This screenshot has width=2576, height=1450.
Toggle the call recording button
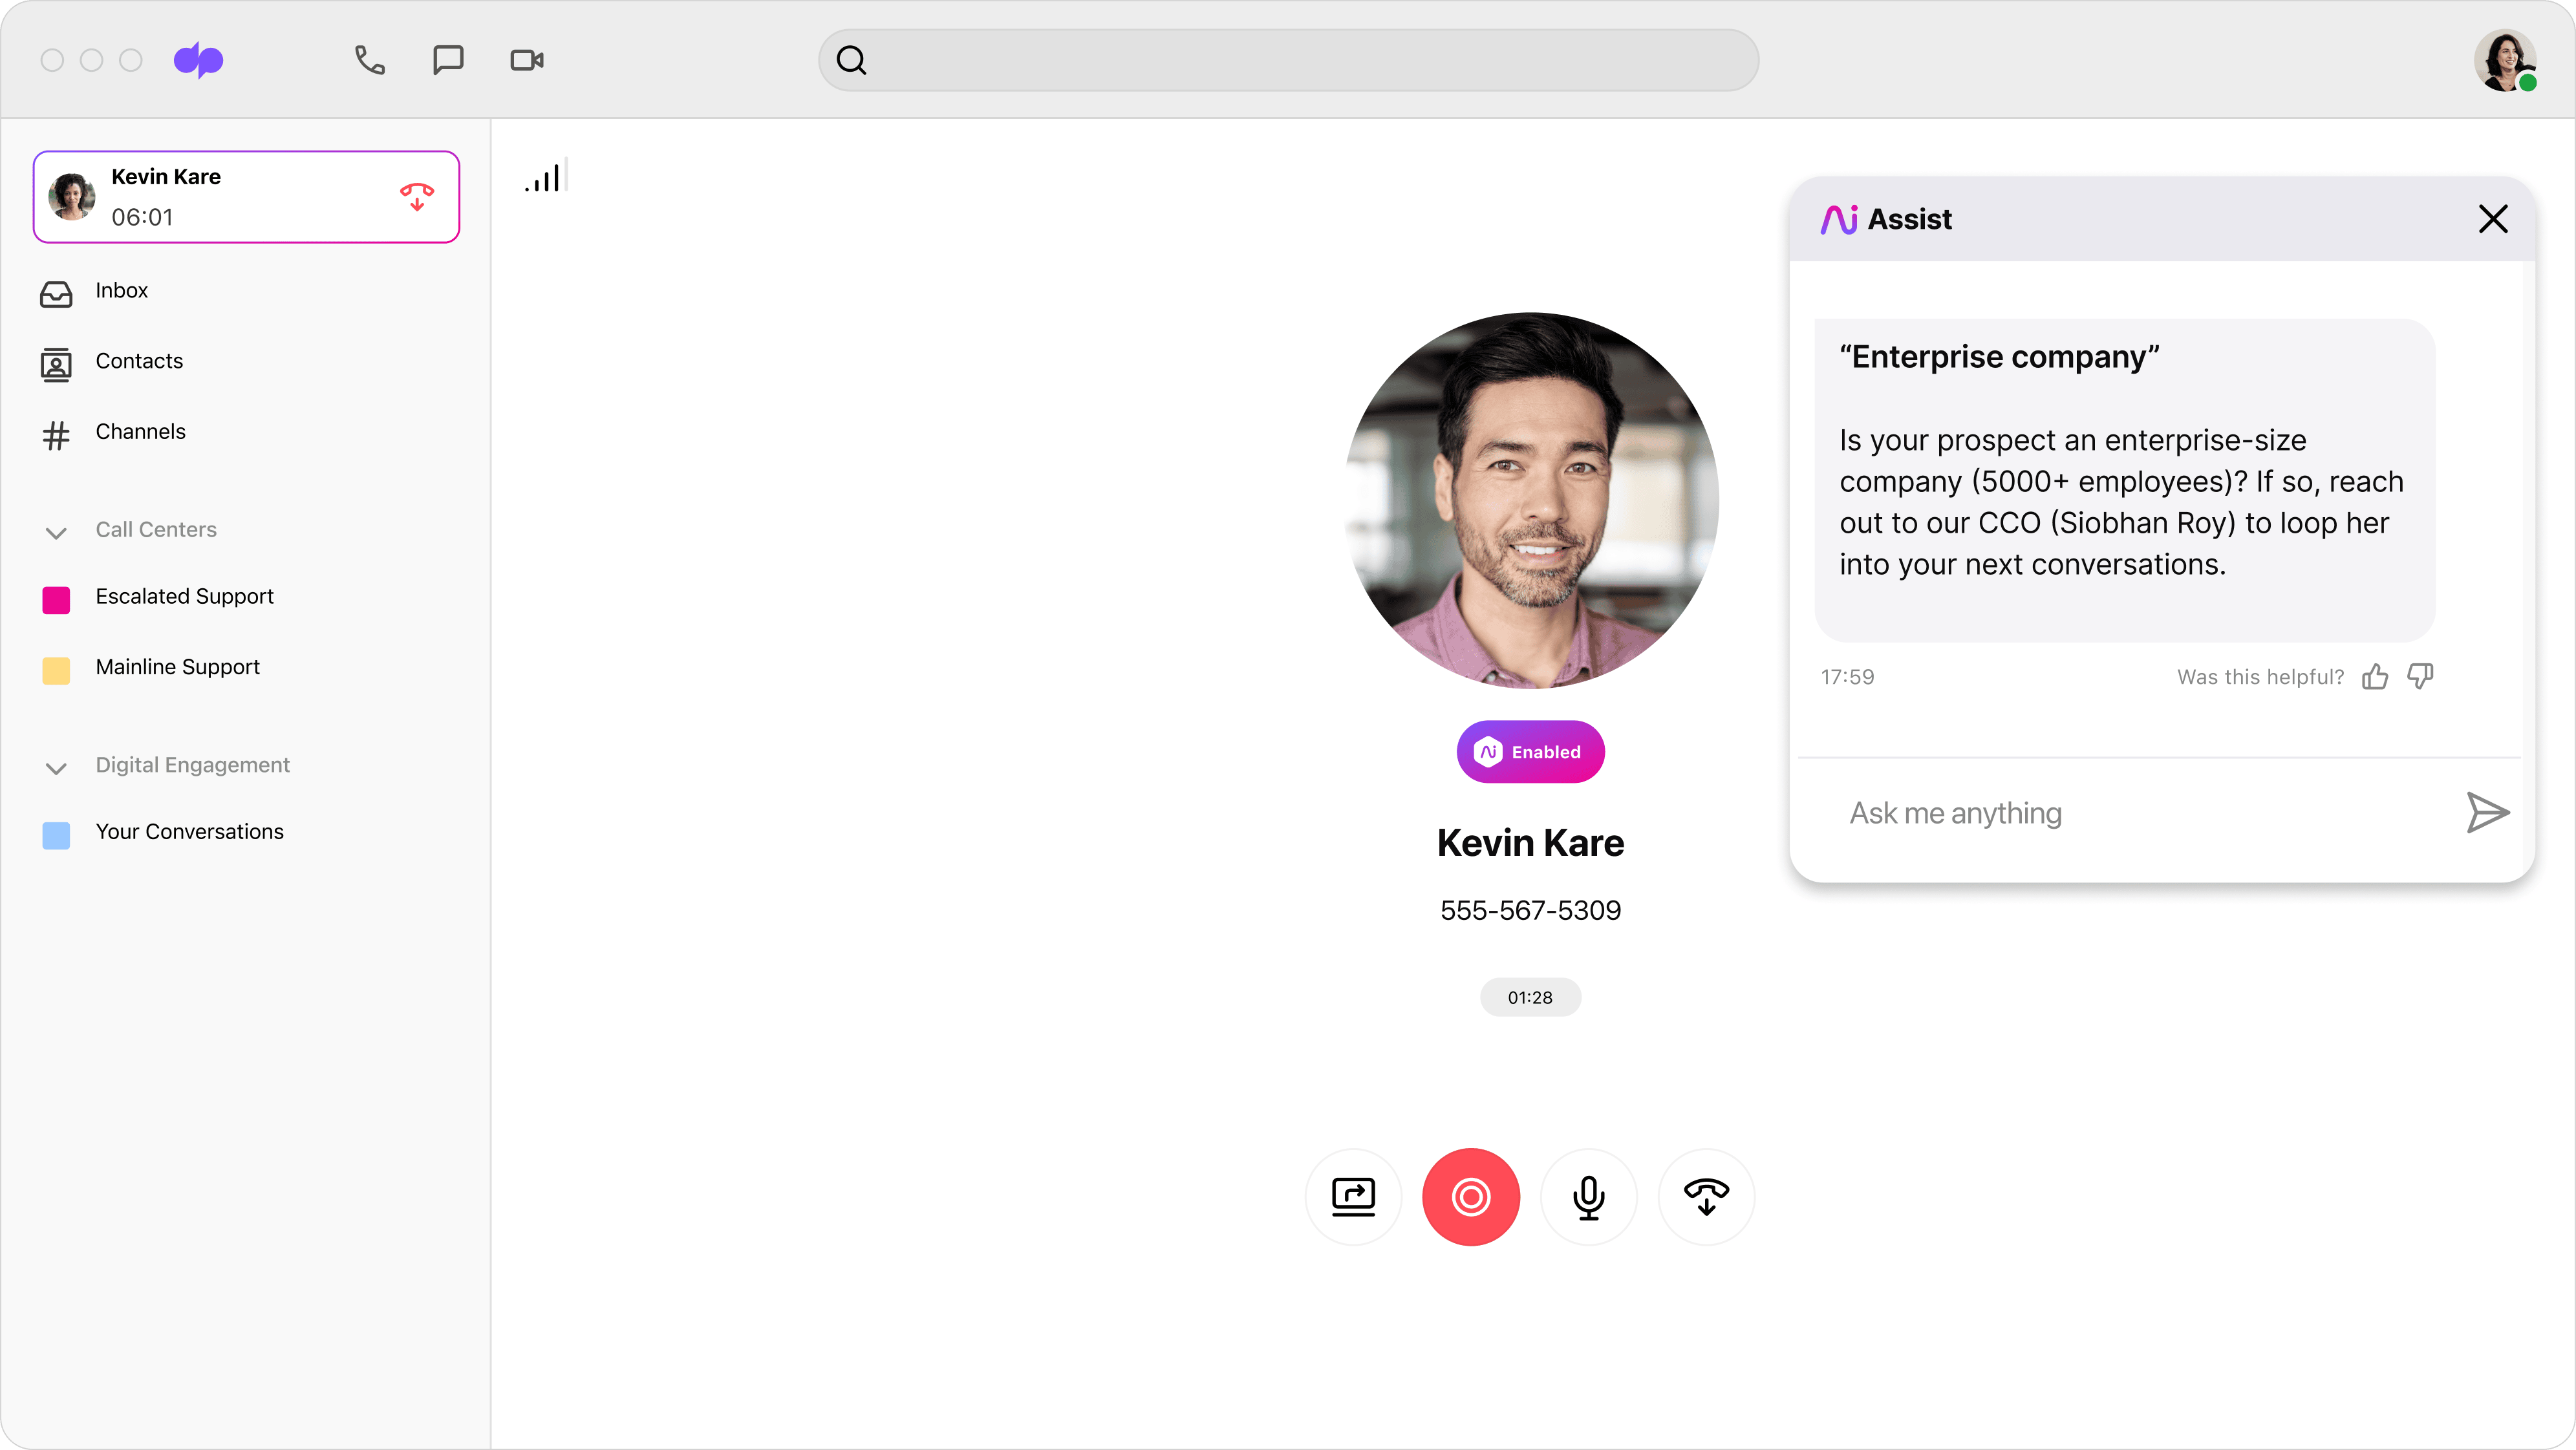(x=1470, y=1197)
